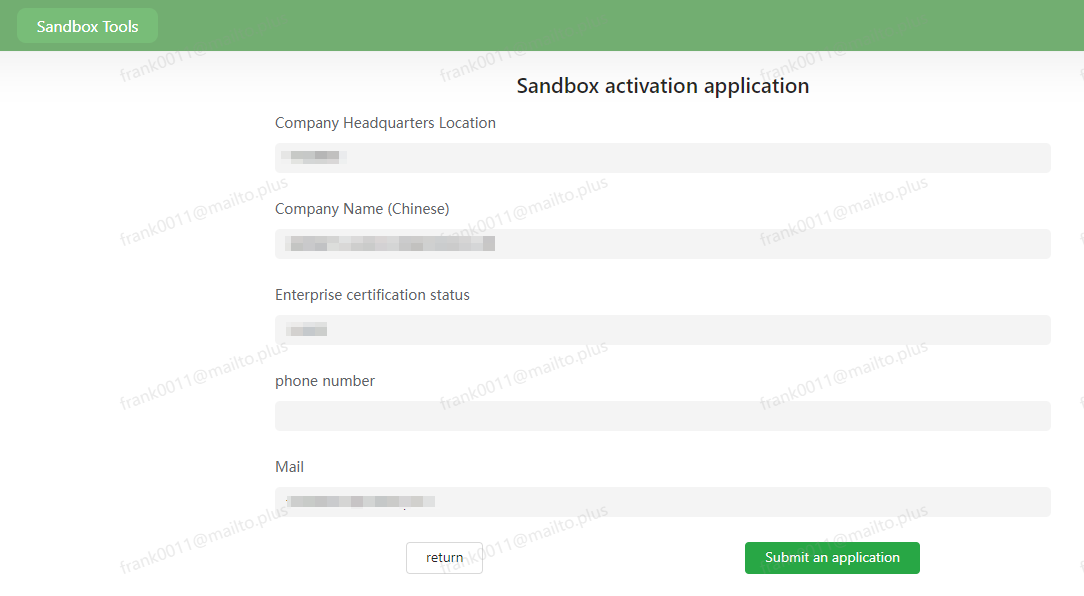Click the phone number label
Viewport: 1084px width, 596px height.
coord(325,381)
